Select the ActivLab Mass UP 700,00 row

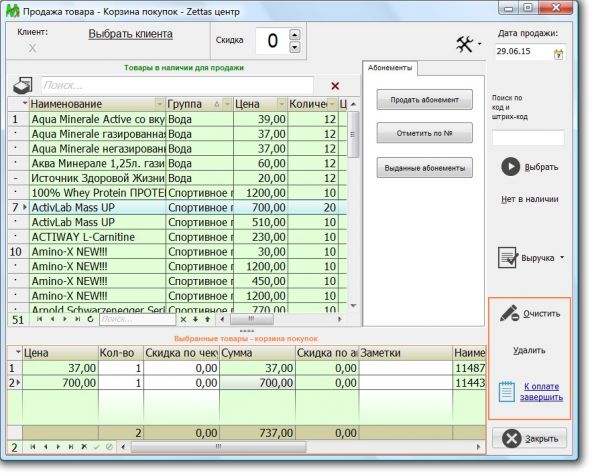point(98,206)
